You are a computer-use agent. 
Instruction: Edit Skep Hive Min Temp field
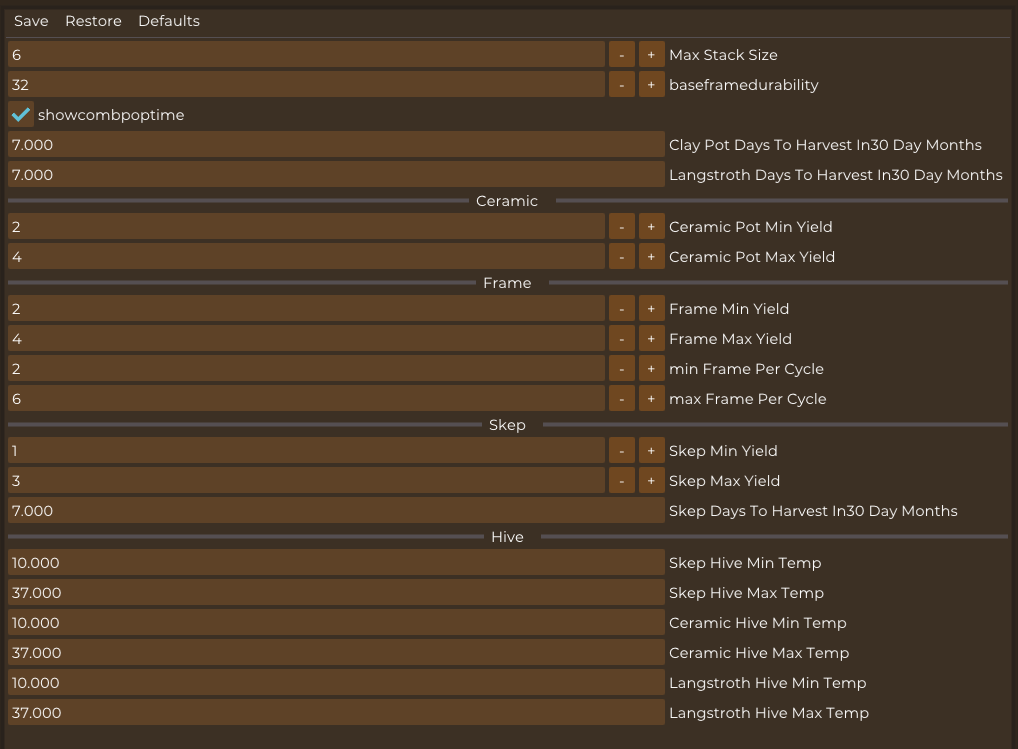point(336,563)
